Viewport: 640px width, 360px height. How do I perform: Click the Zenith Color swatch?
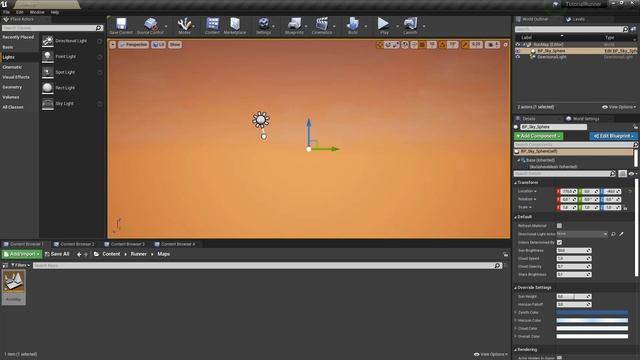click(592, 312)
